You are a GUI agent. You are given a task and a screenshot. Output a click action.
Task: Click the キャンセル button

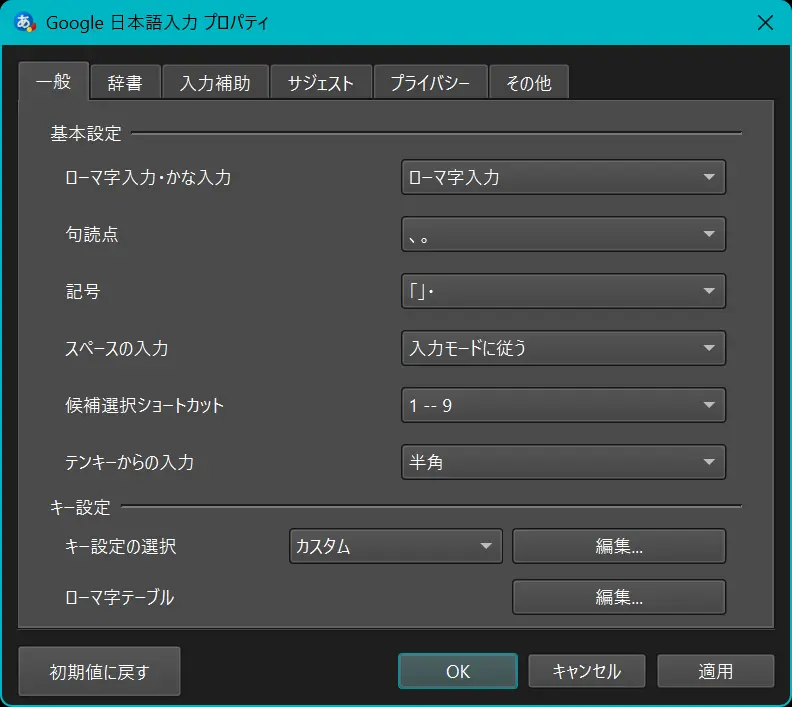[587, 672]
